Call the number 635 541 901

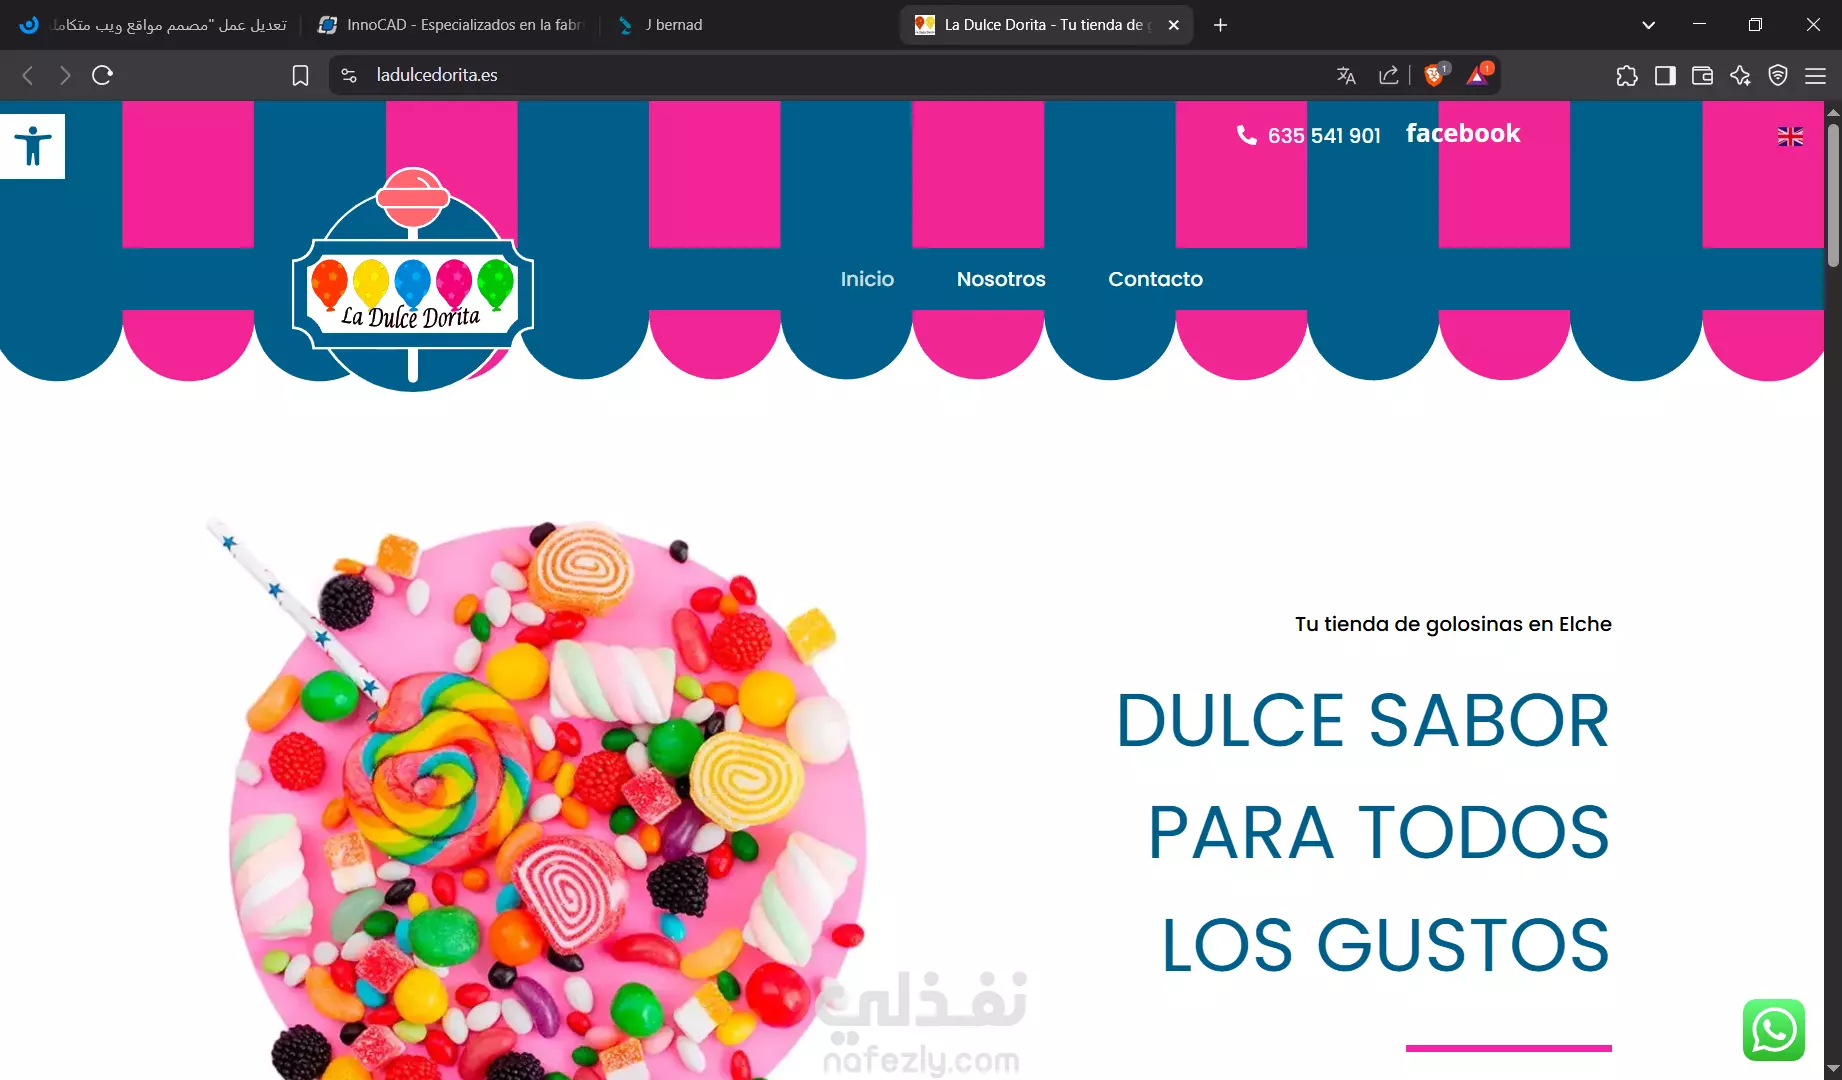pos(1324,135)
